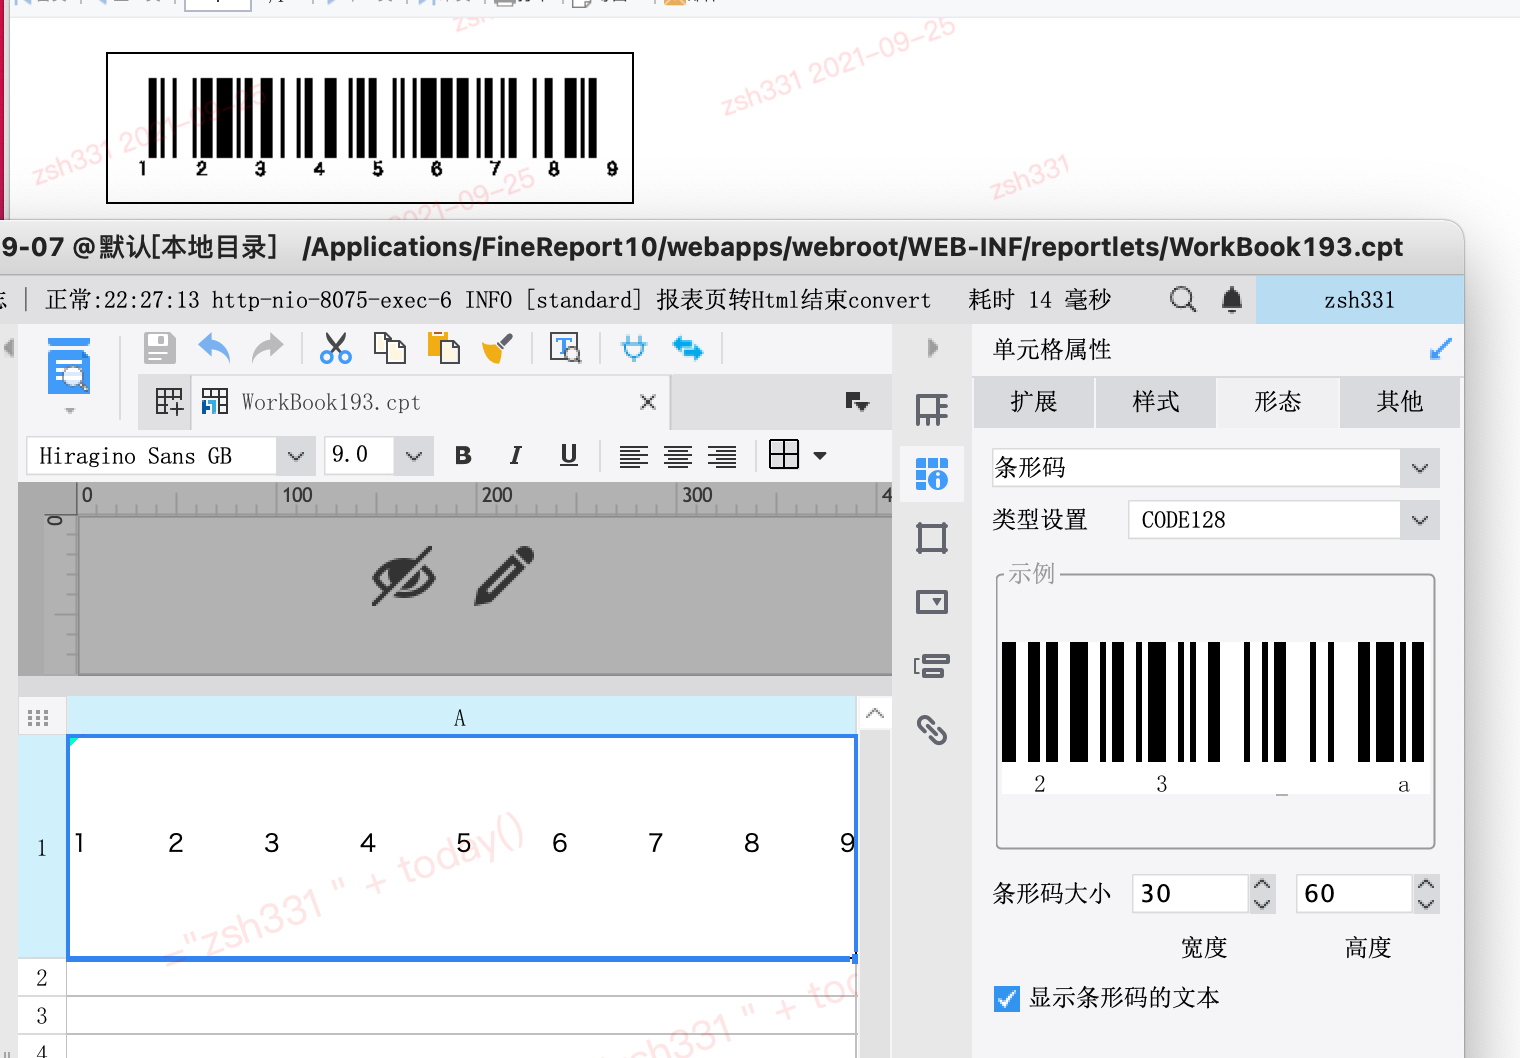Screen dimensions: 1520x1058
Task: Click the zsh331 user account button
Action: point(1359,300)
